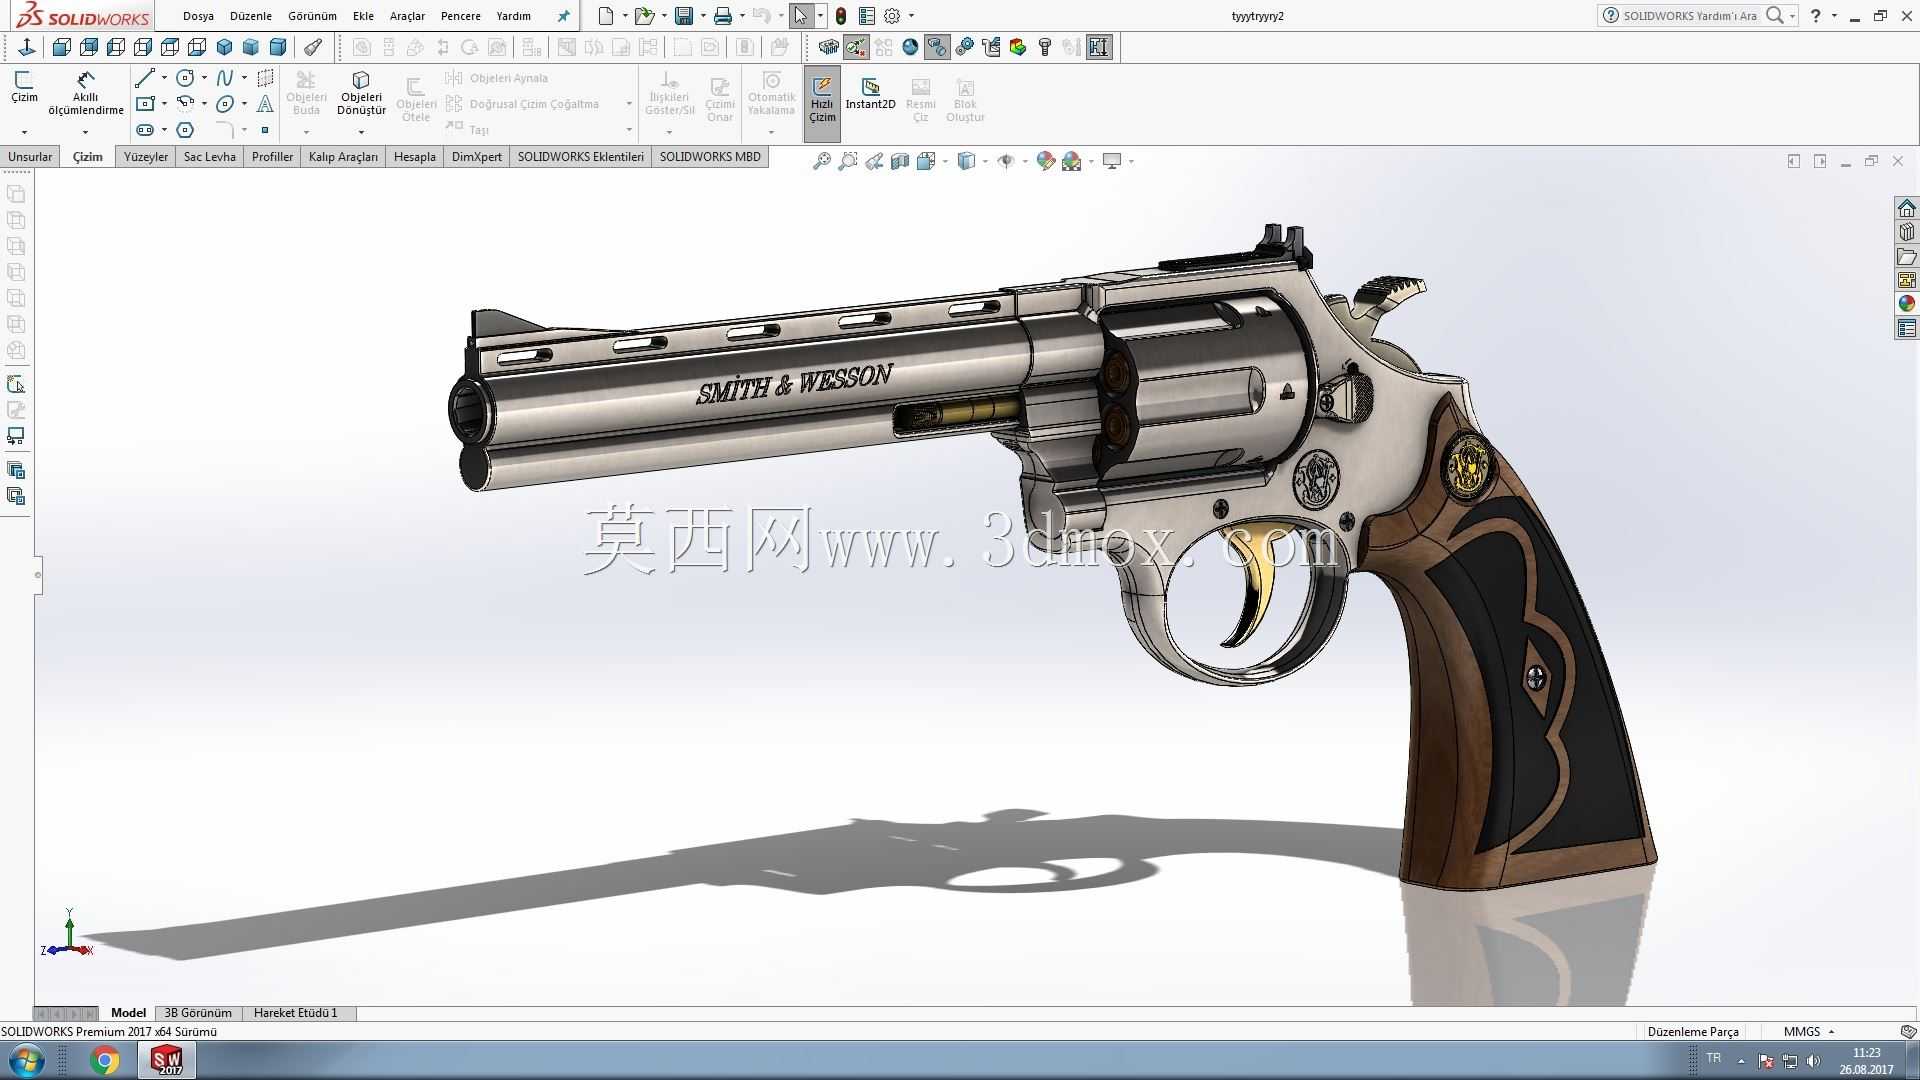Click the Çizim sketch button

[24, 88]
